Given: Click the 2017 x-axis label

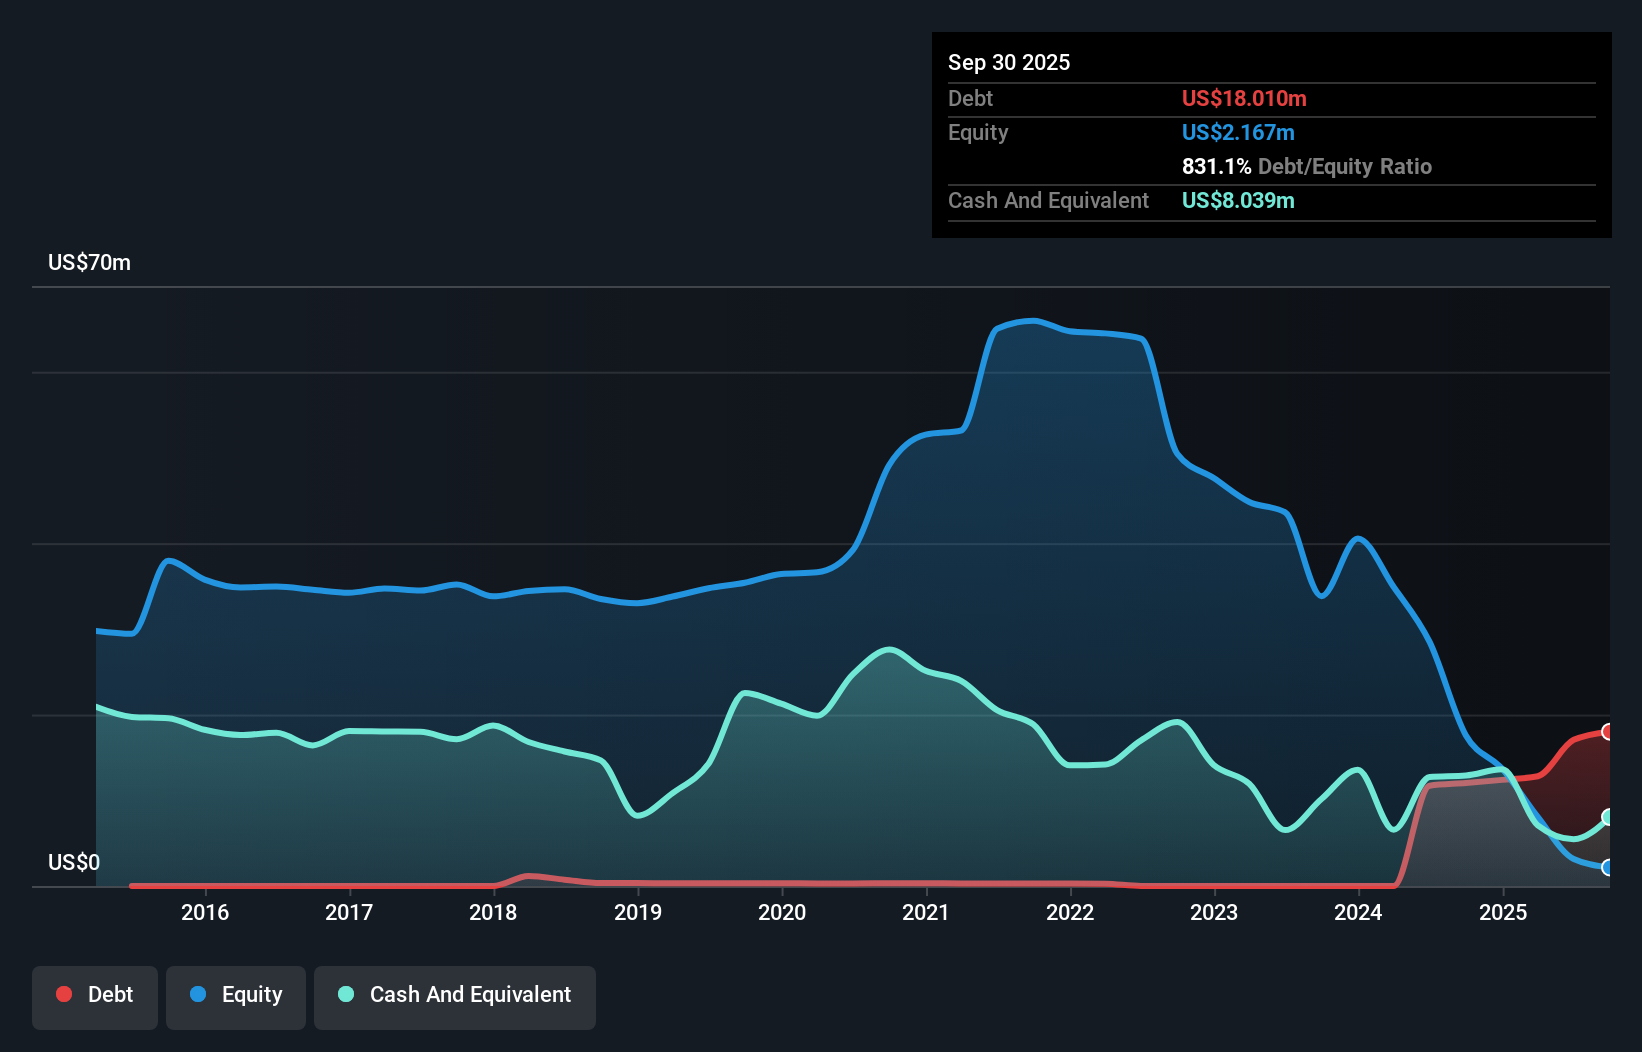Looking at the screenshot, I should coord(349,912).
